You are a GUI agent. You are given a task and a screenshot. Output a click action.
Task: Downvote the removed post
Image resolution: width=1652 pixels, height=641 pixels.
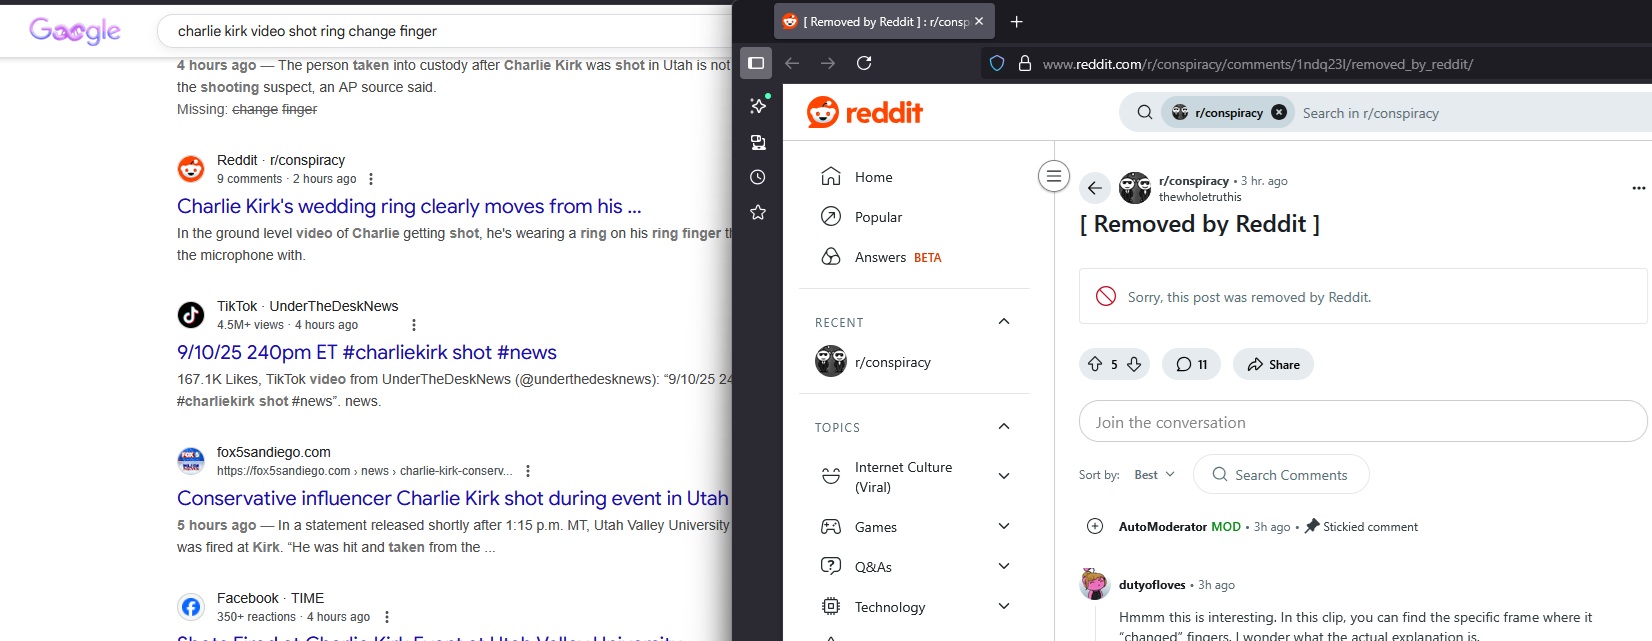1134,365
